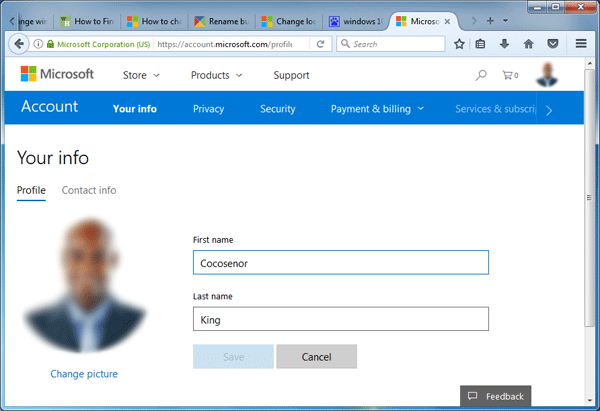Click the scrollbar up arrow
Image resolution: width=600 pixels, height=411 pixels.
click(x=589, y=64)
